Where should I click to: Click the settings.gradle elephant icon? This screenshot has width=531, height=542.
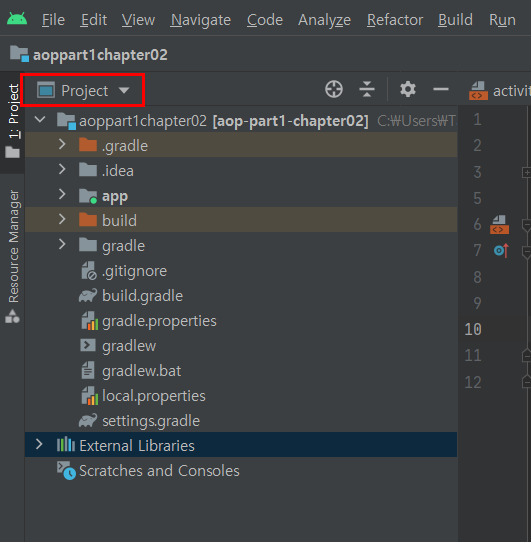(x=88, y=420)
